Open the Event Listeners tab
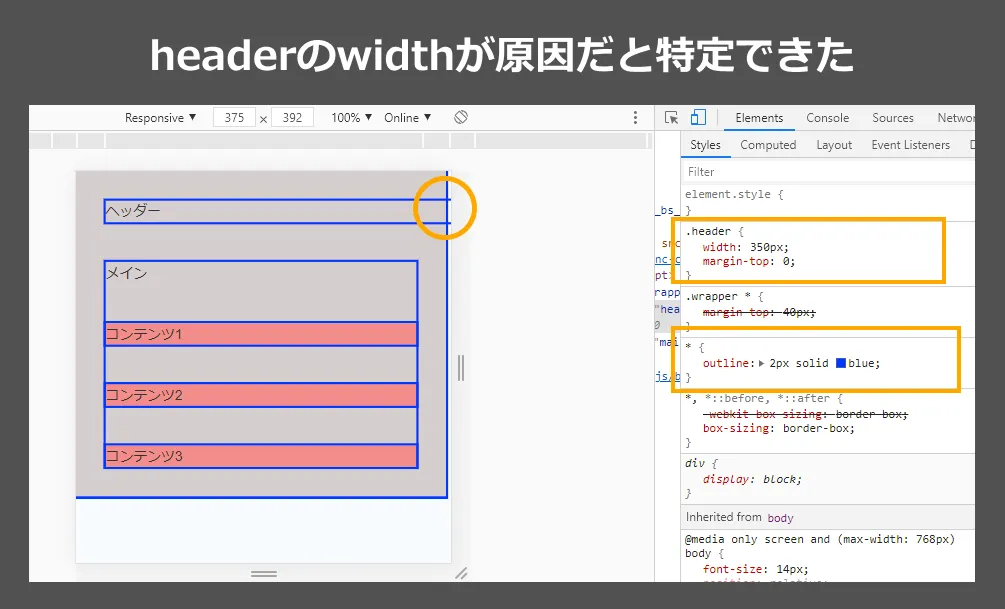1005x609 pixels. (910, 145)
